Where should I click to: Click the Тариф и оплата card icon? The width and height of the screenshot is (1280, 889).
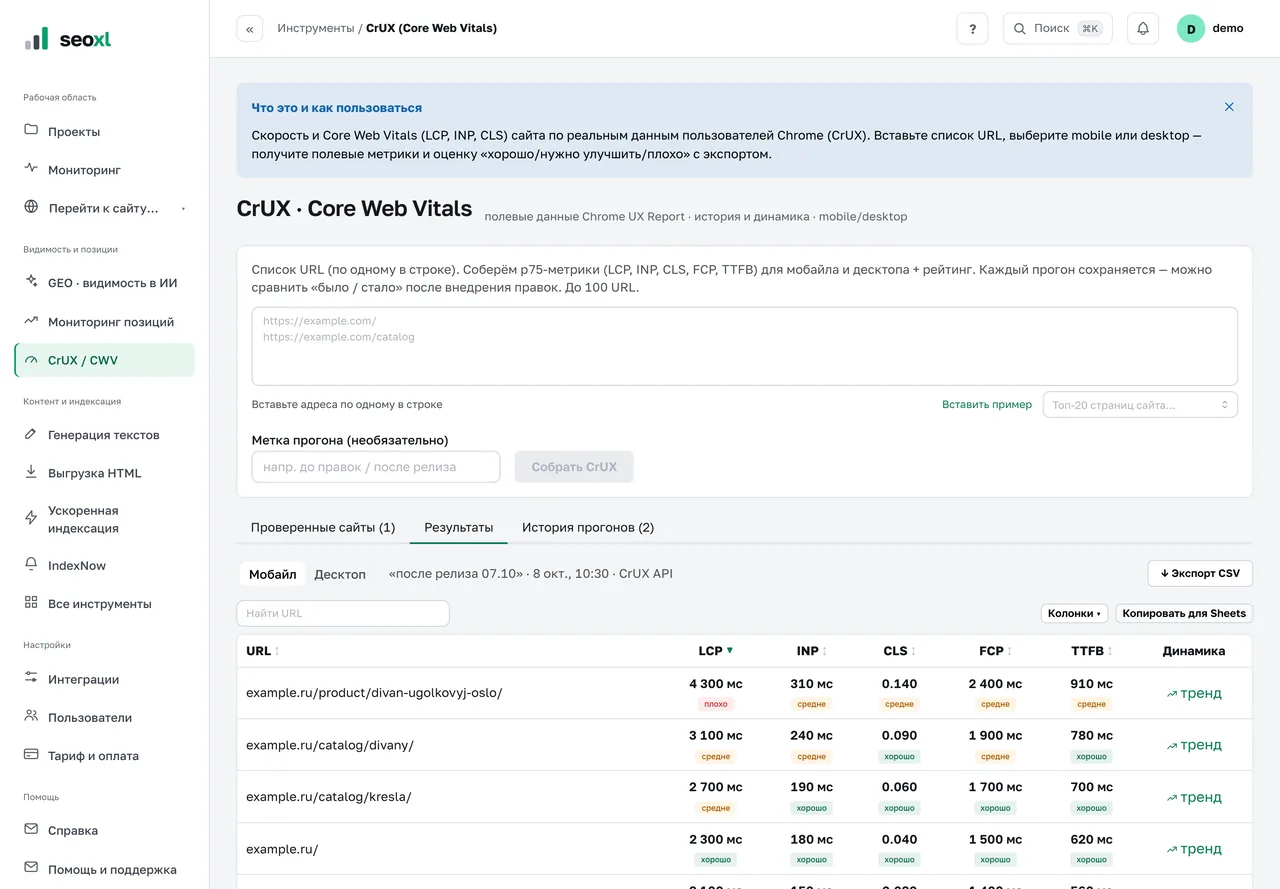click(31, 755)
